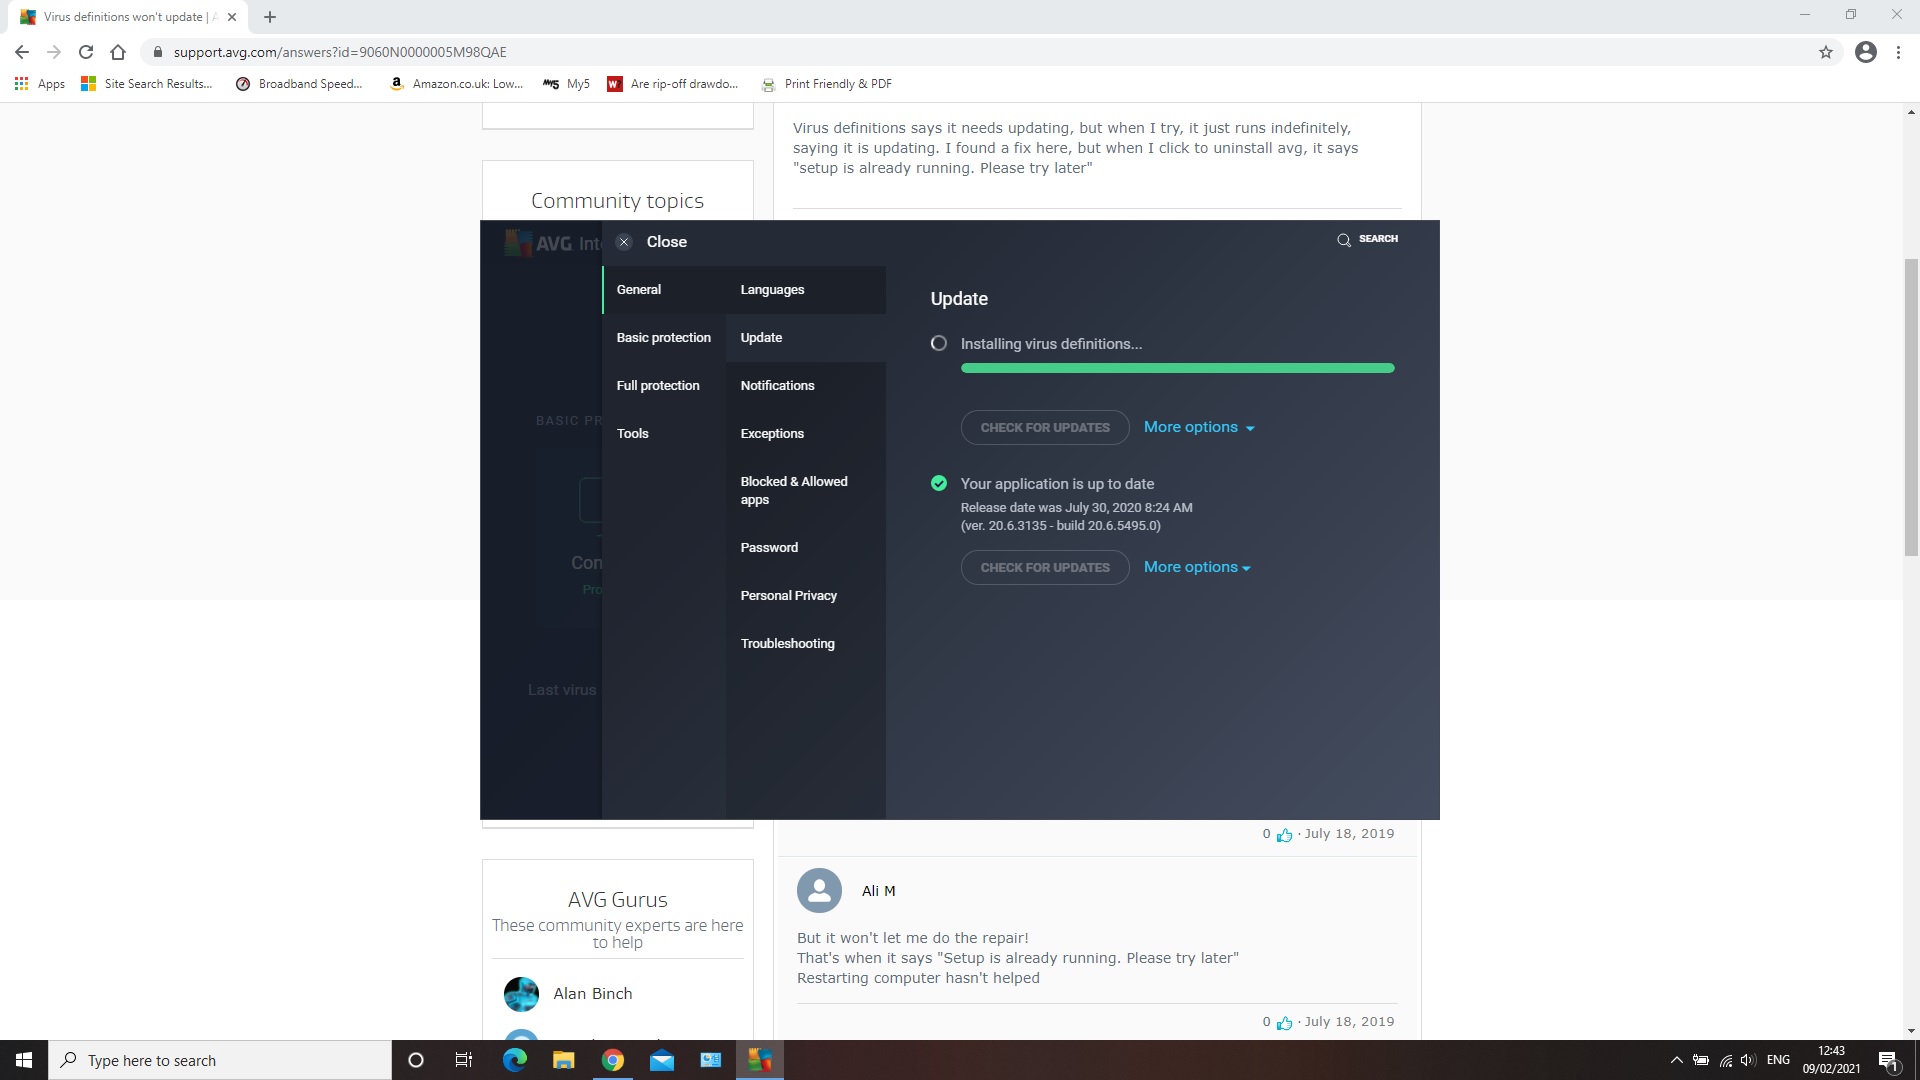Expand hidden icons in the system tray

[x=1677, y=1060]
